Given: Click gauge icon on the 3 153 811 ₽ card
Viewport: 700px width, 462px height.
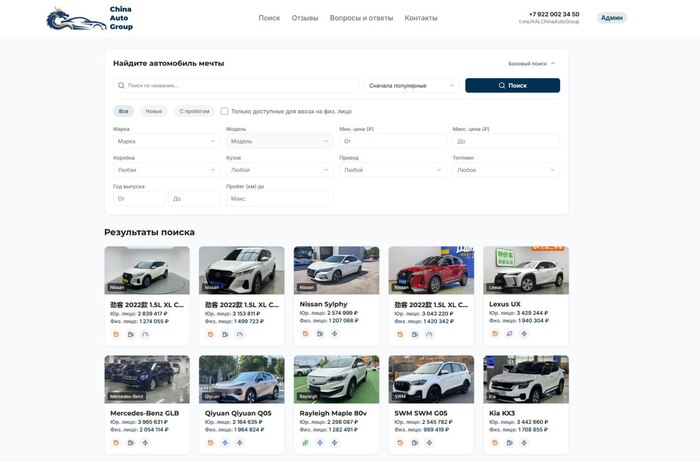Looking at the screenshot, I should click(240, 334).
